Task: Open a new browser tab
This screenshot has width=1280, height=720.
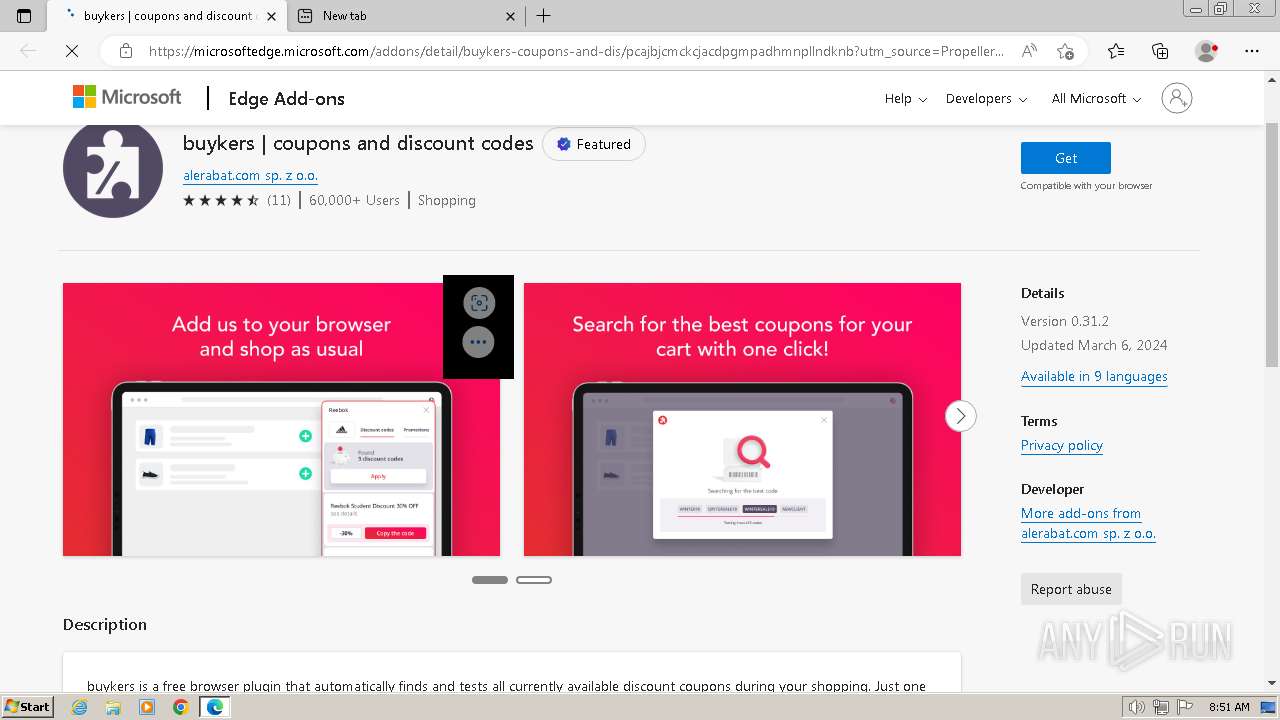Action: [x=543, y=16]
